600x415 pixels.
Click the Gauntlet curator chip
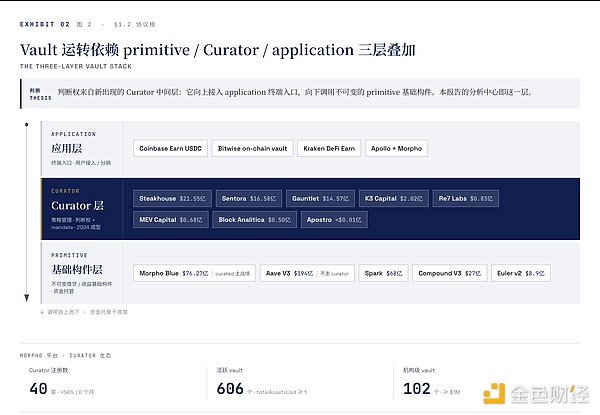click(x=320, y=199)
